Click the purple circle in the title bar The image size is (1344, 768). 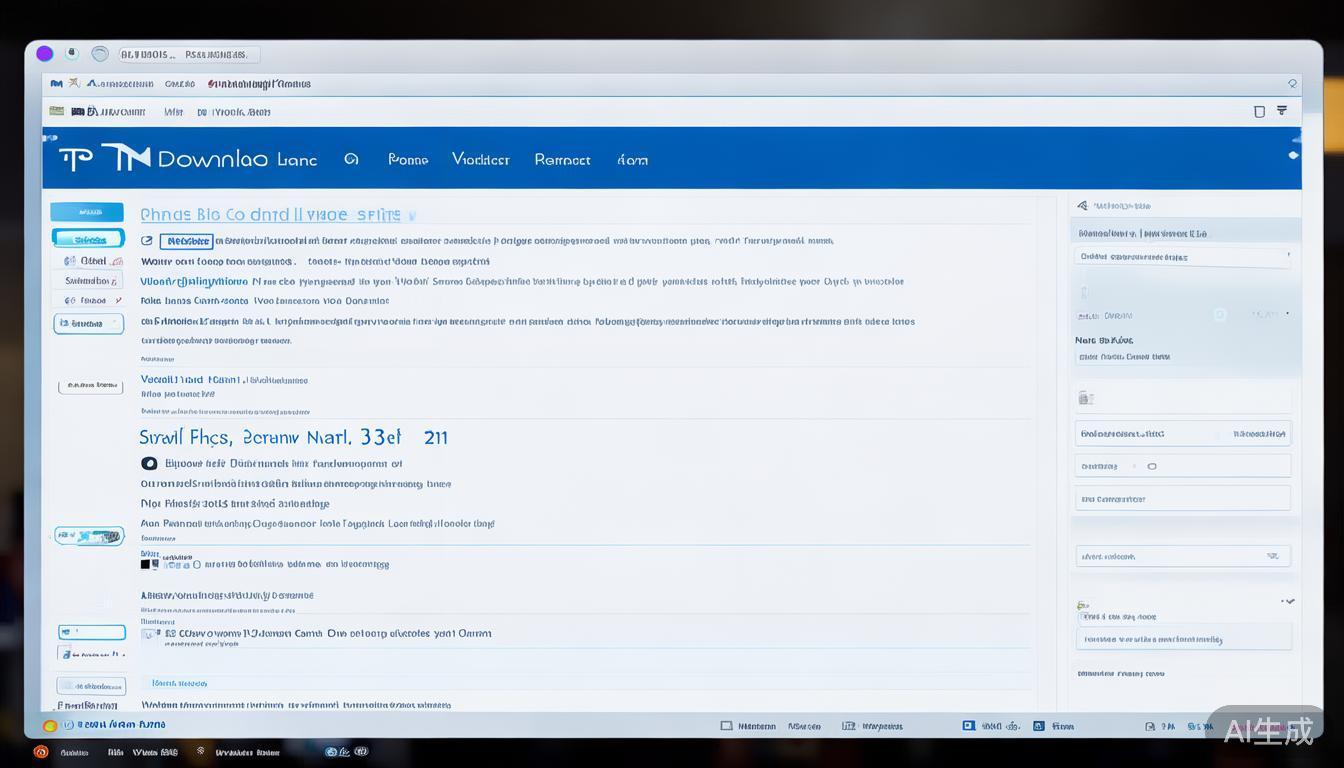[x=44, y=54]
